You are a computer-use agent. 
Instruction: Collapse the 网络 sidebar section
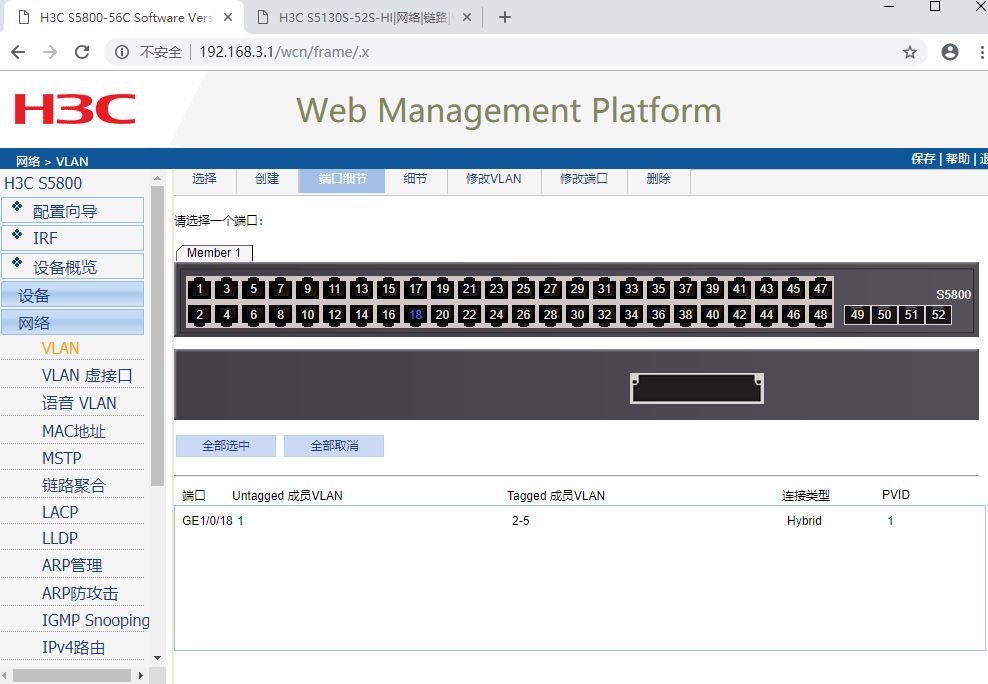(72, 322)
